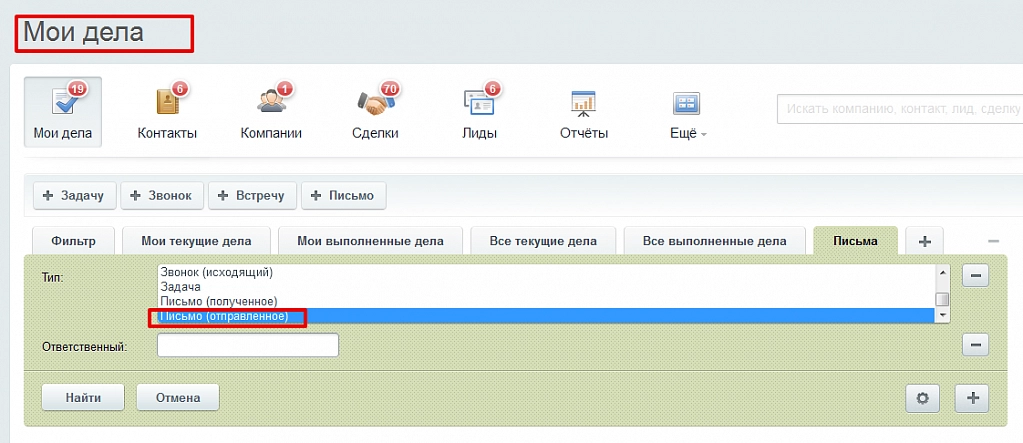This screenshot has width=1023, height=443.
Task: Switch to Все выполненные дела tab
Action: click(x=714, y=241)
